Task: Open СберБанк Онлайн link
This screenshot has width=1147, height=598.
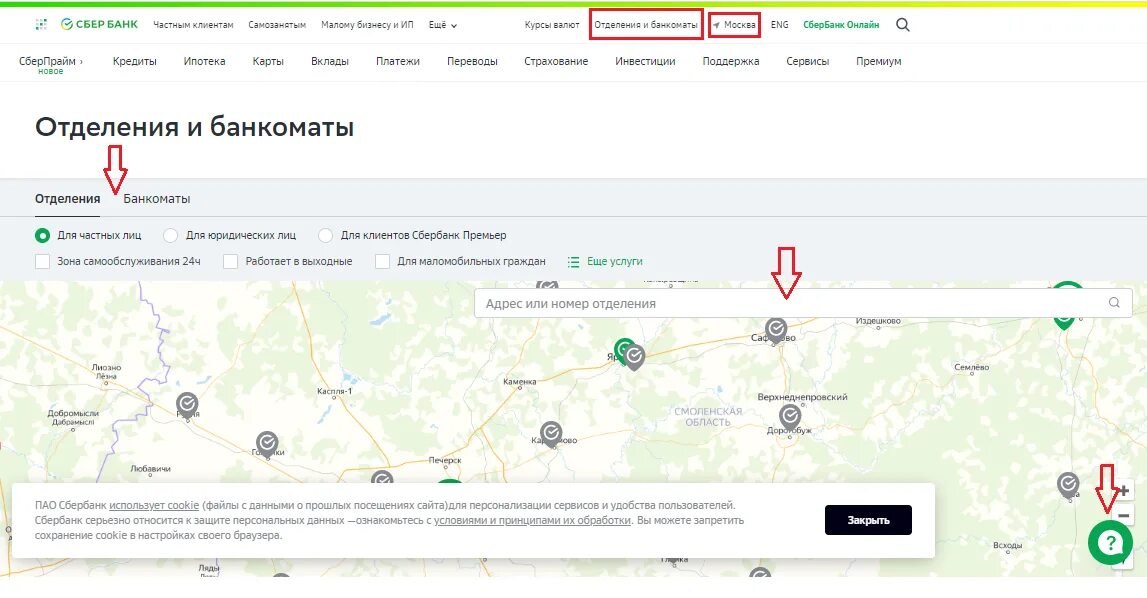Action: pyautogui.click(x=841, y=25)
